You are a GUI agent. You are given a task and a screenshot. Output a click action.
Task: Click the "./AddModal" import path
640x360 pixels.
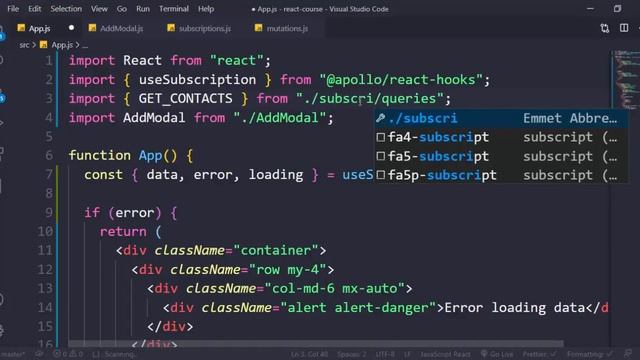[x=279, y=118]
